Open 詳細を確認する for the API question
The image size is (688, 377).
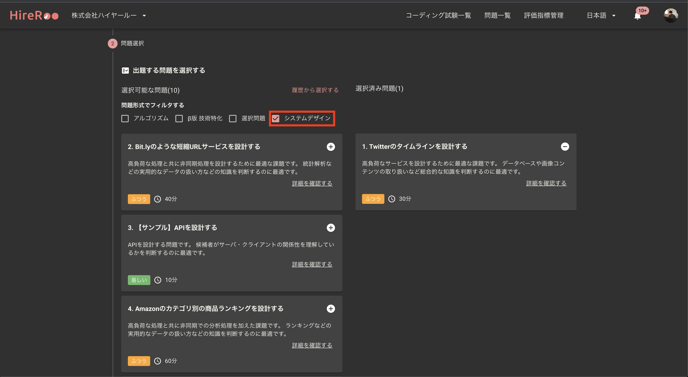click(312, 265)
